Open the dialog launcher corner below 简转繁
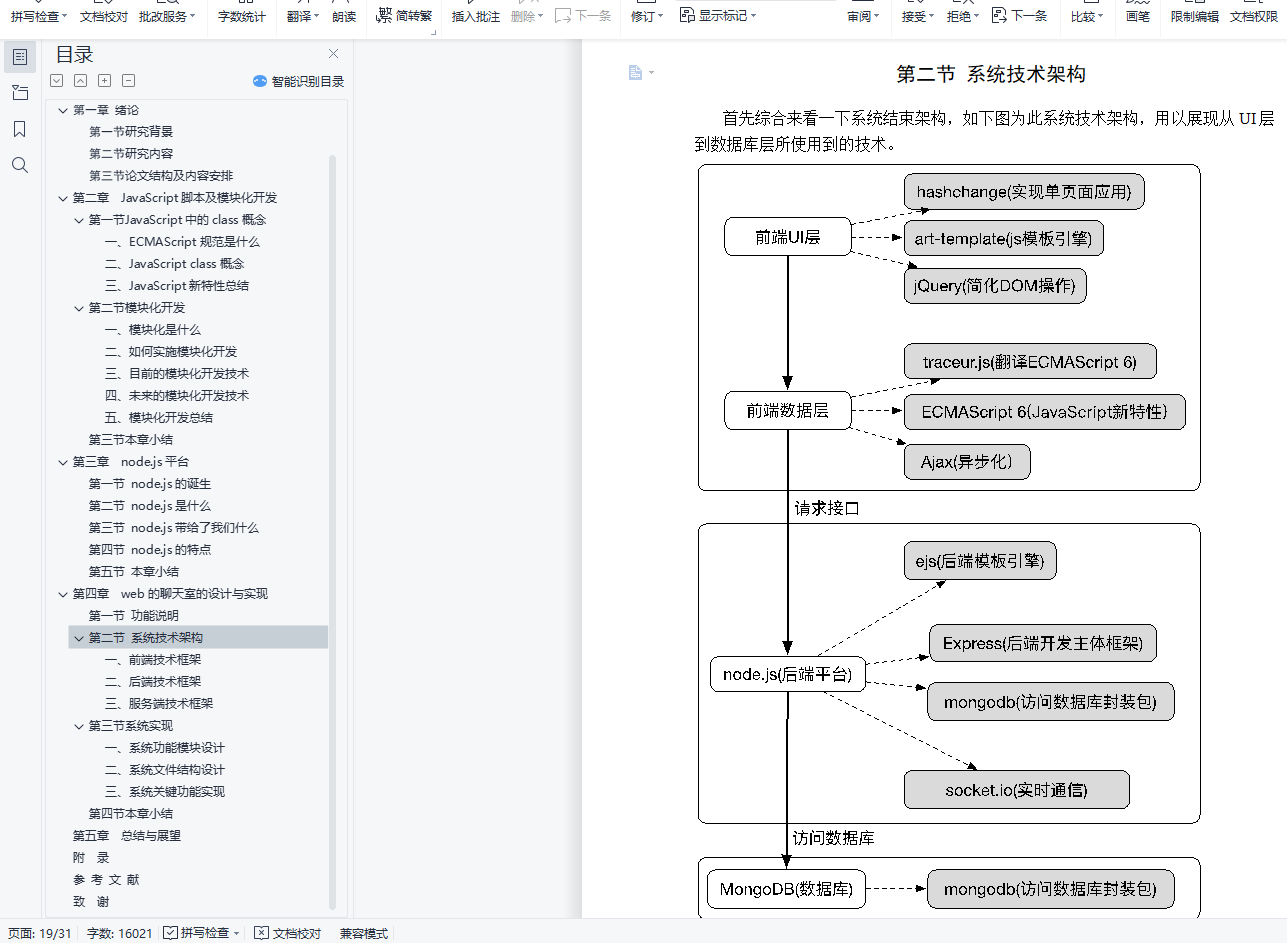The width and height of the screenshot is (1287, 943). coord(434,33)
